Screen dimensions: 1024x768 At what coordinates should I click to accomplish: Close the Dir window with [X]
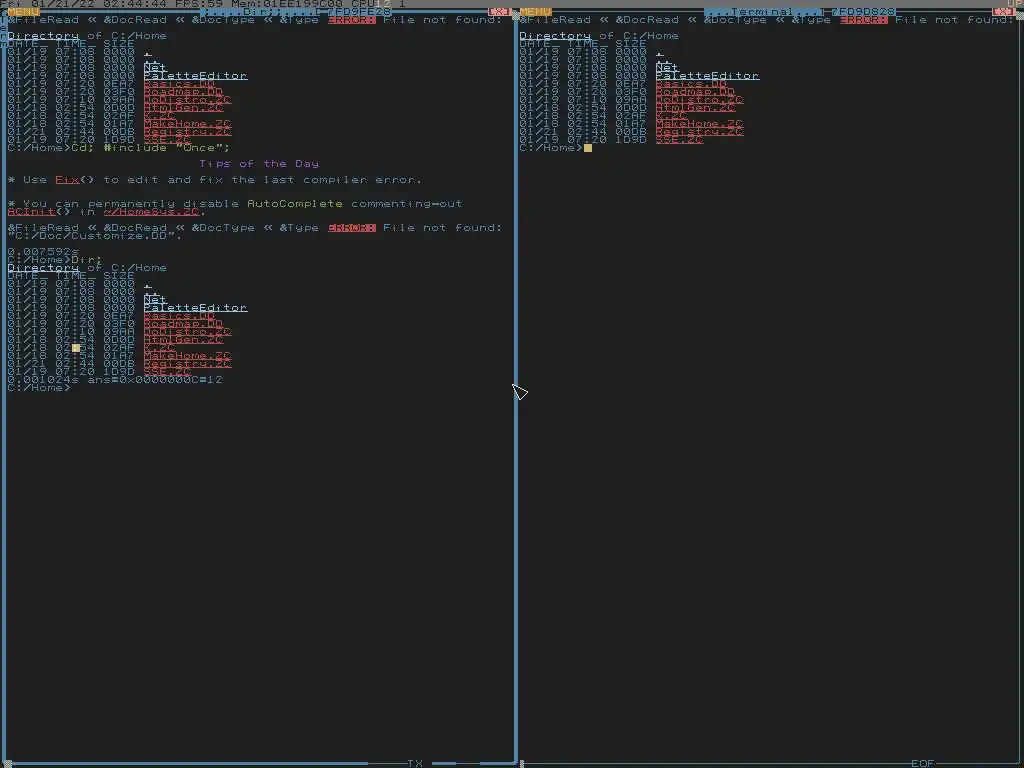coord(500,12)
